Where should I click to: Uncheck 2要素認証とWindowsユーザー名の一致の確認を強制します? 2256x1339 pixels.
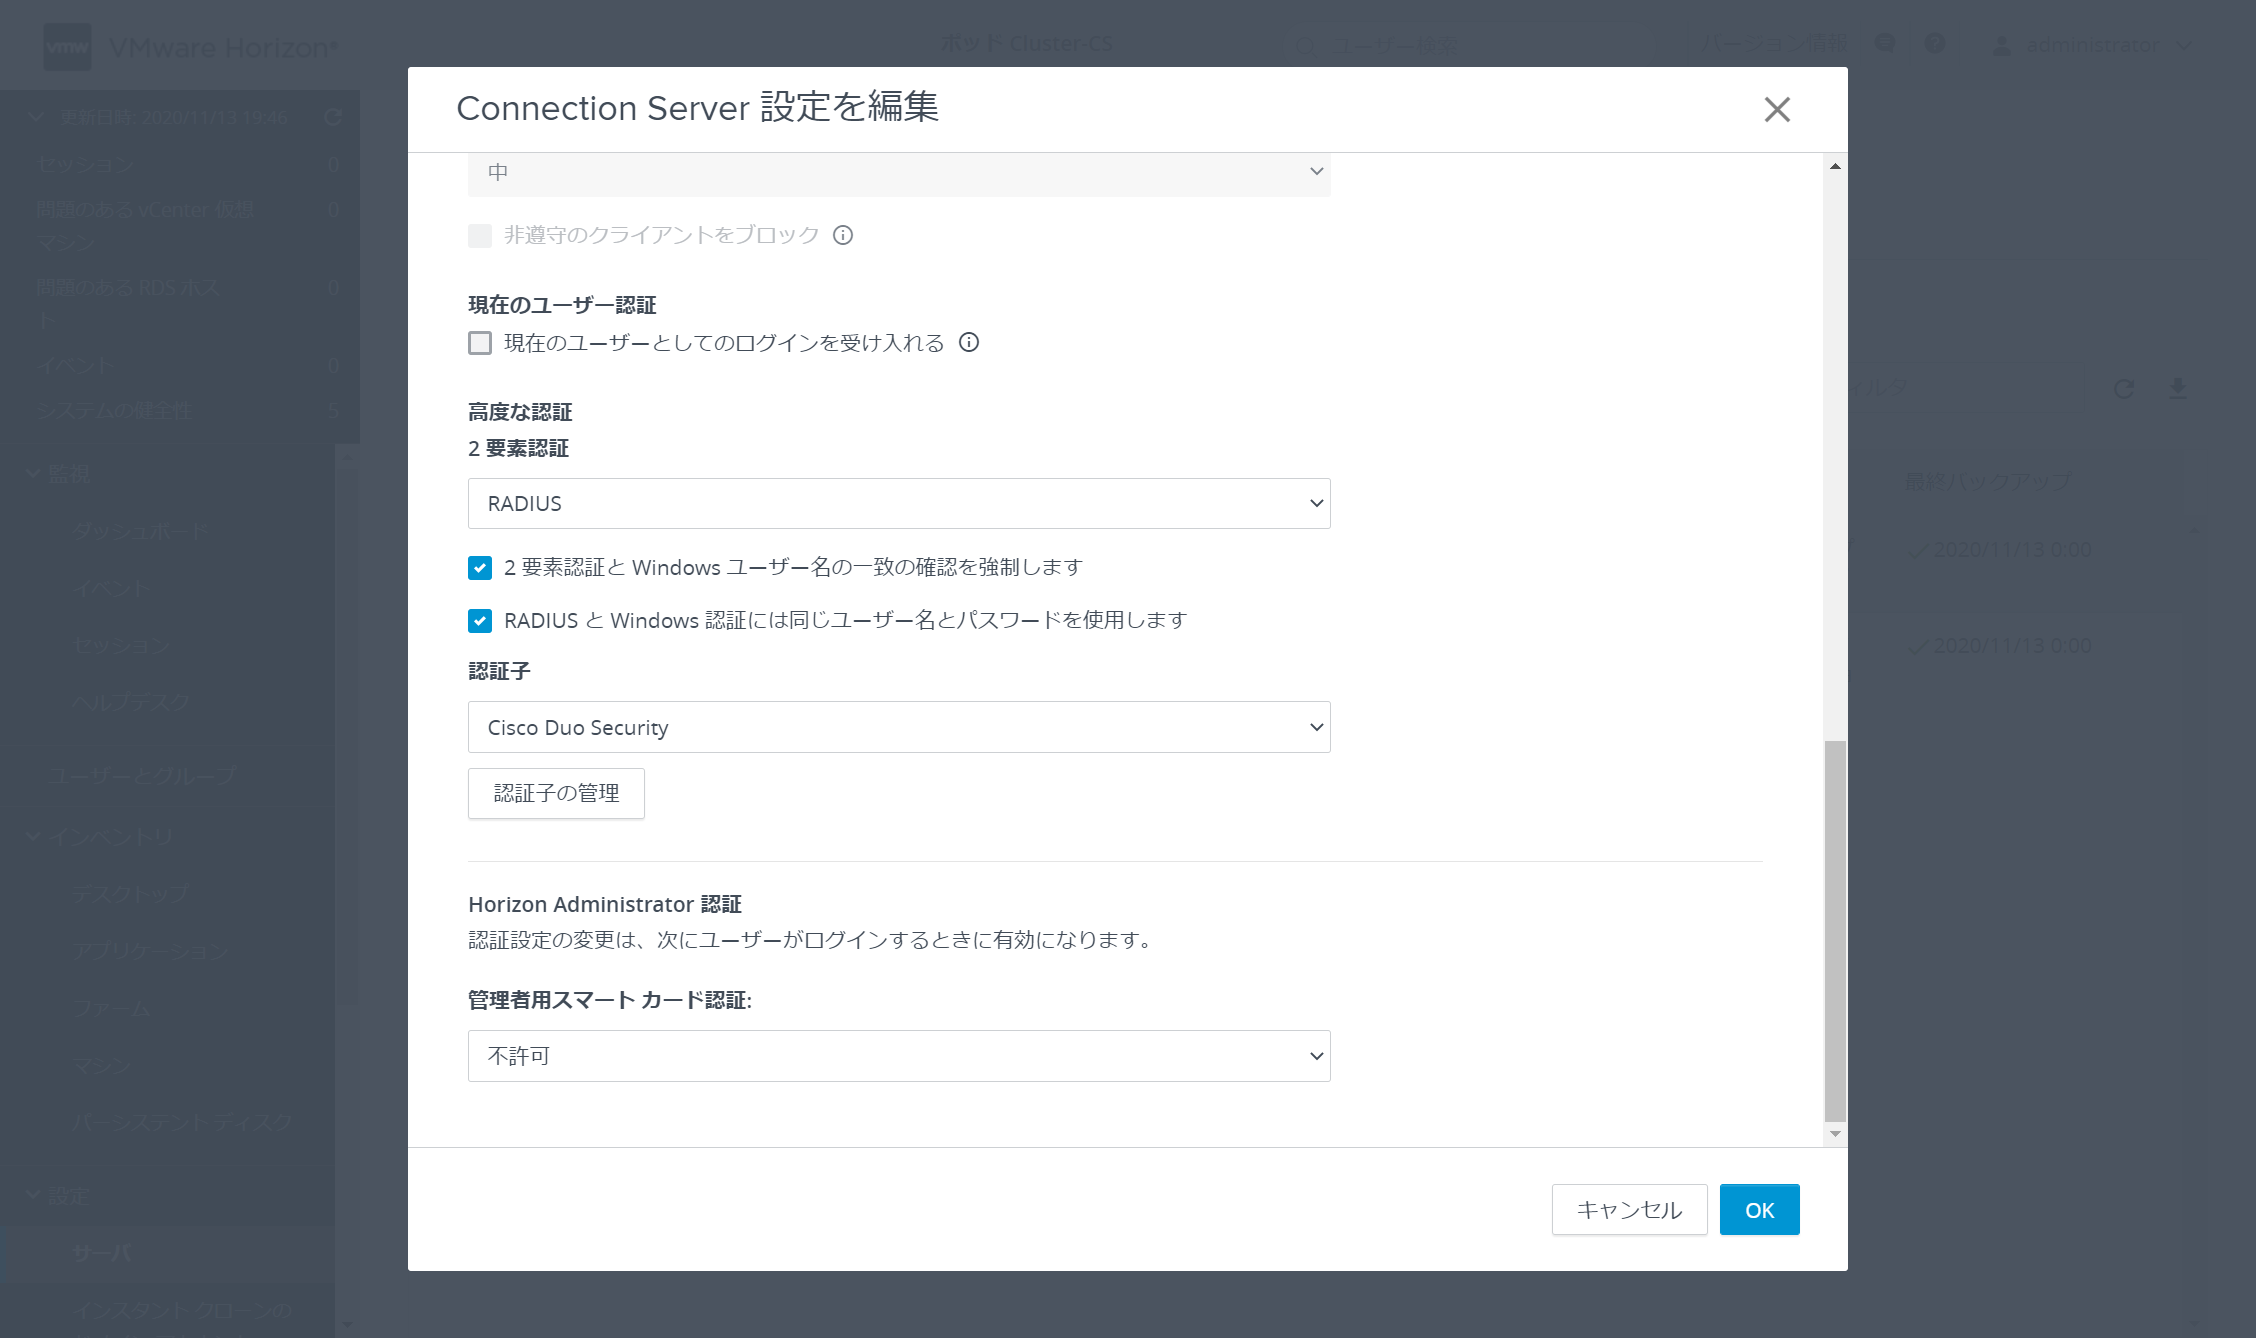(479, 567)
